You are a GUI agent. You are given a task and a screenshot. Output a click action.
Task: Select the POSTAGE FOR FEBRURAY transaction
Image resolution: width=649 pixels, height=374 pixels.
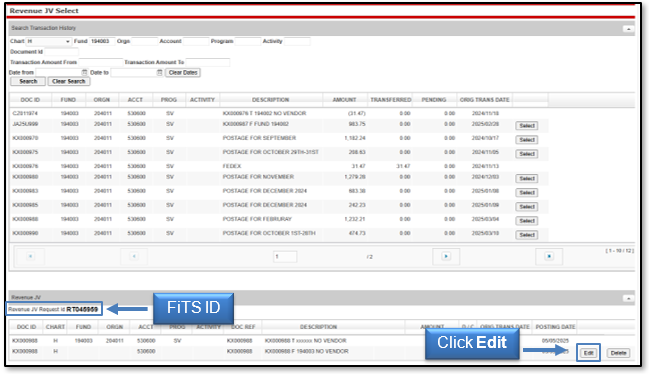527,221
